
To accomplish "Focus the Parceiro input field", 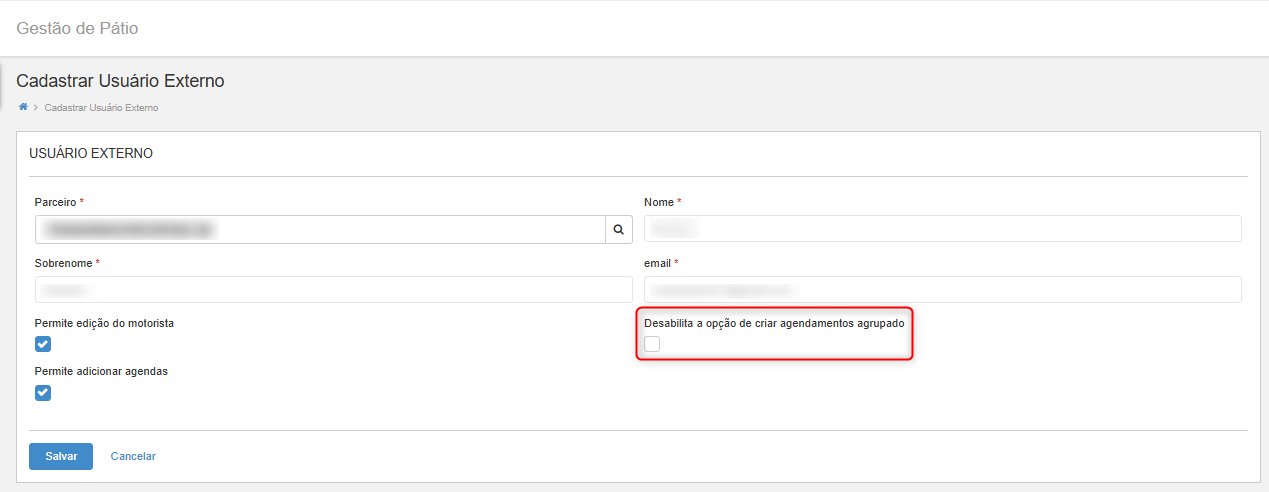I will coord(320,230).
